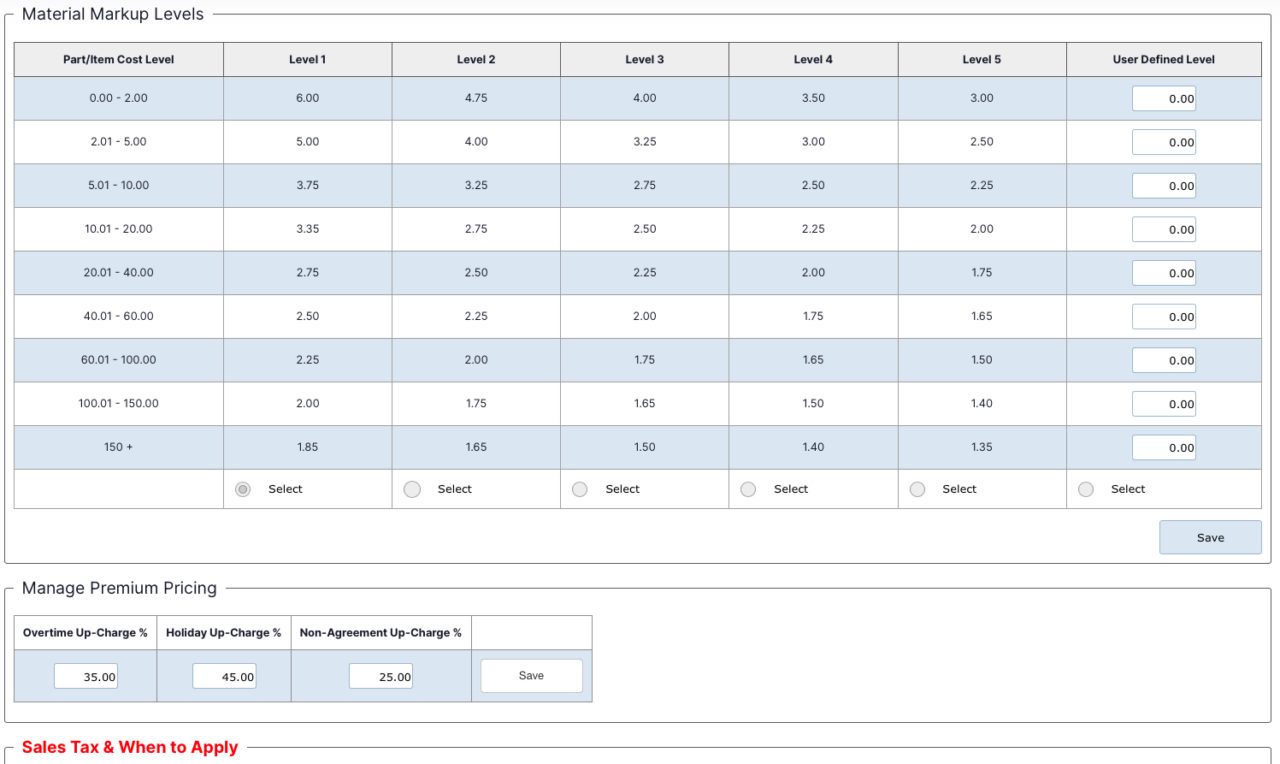
Task: Select the Level 3 radio button
Action: click(580, 489)
